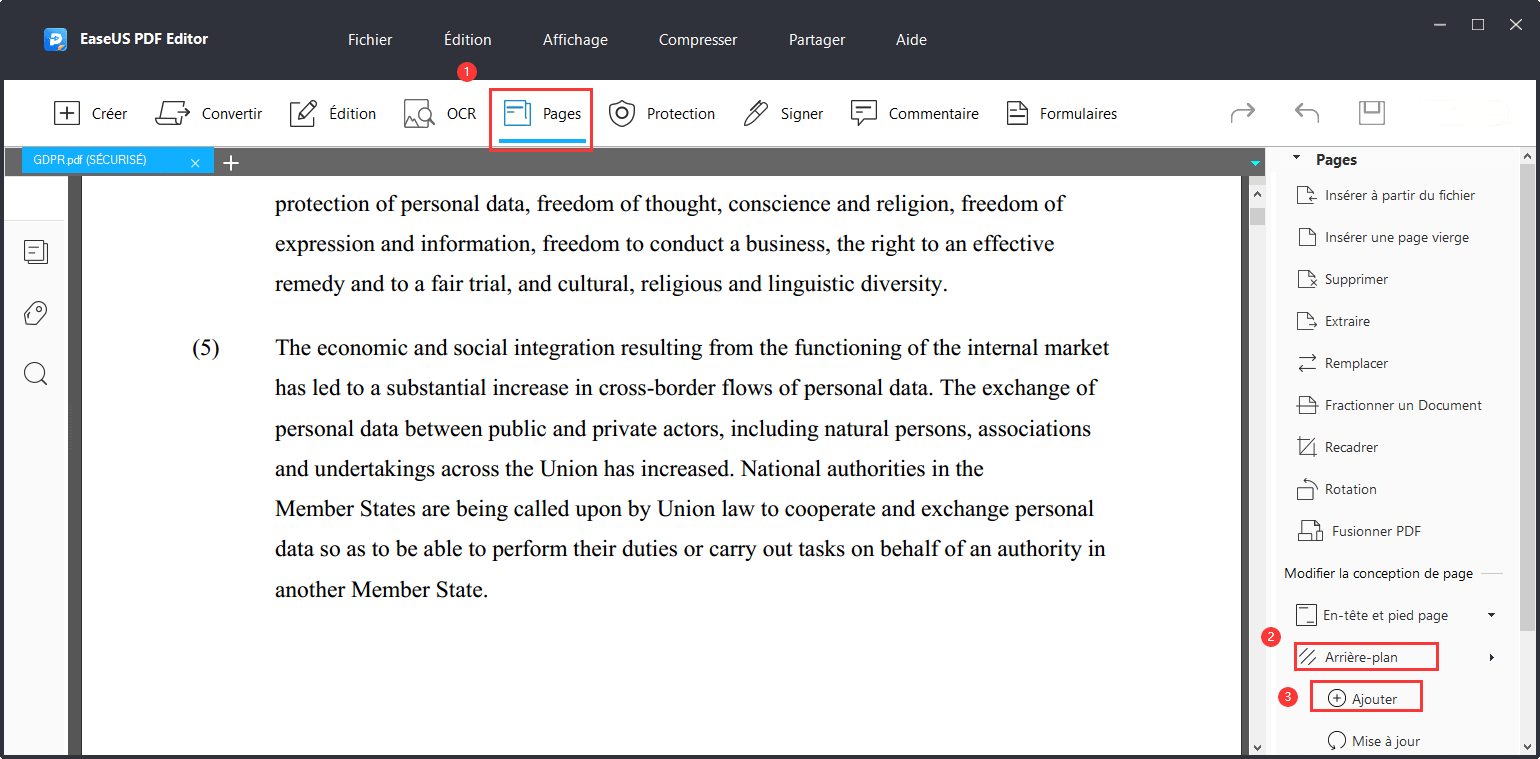Viewport: 1540px width, 759px height.
Task: Click Fractionner un Document
Action: (1389, 405)
